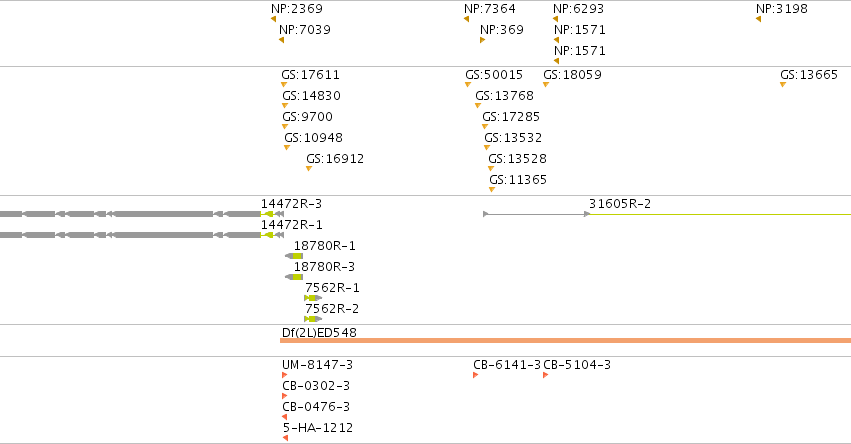Click the triangle marker under GS:16912
This screenshot has height=444, width=851.
309,169
